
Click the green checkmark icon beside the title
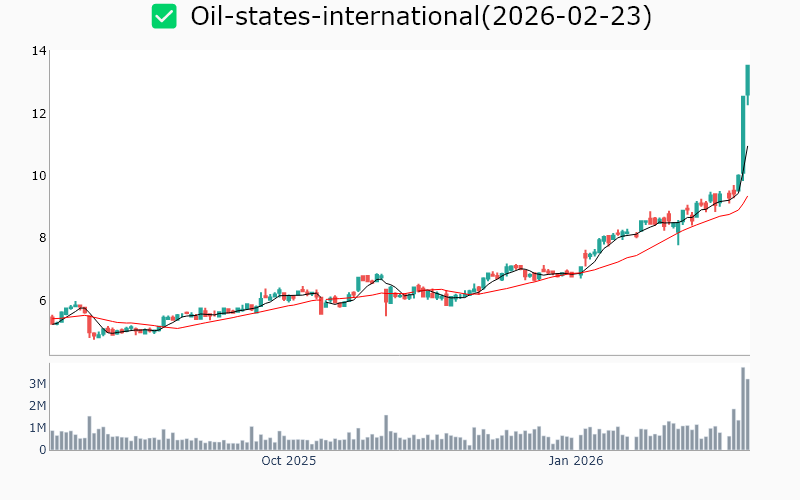164,17
